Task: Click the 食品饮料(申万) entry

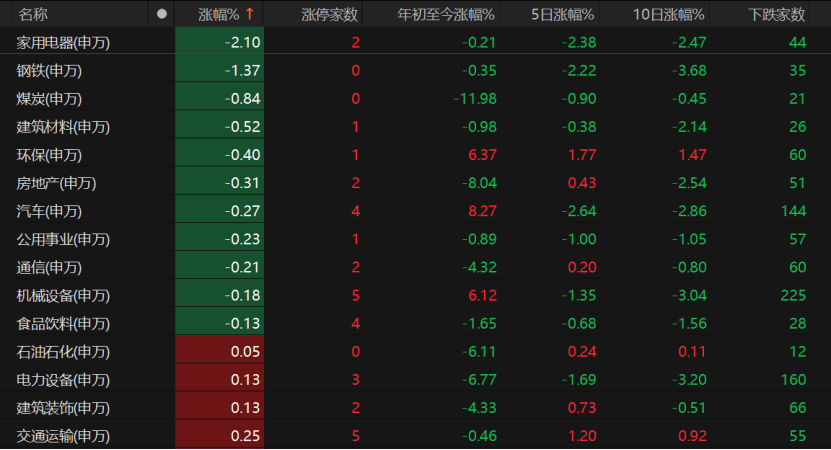Action: coord(63,324)
